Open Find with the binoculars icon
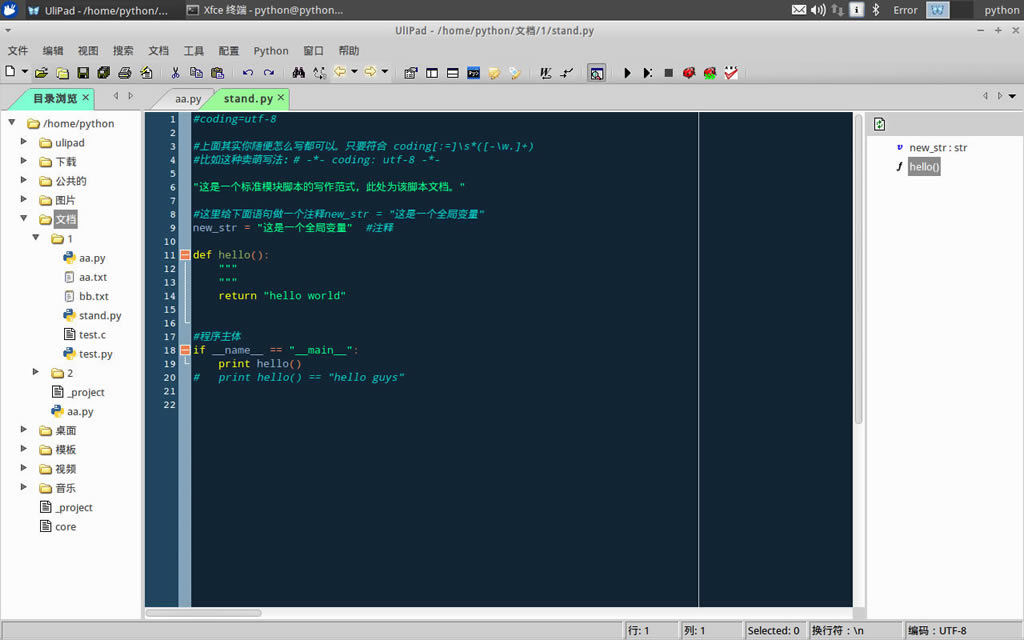 (298, 73)
